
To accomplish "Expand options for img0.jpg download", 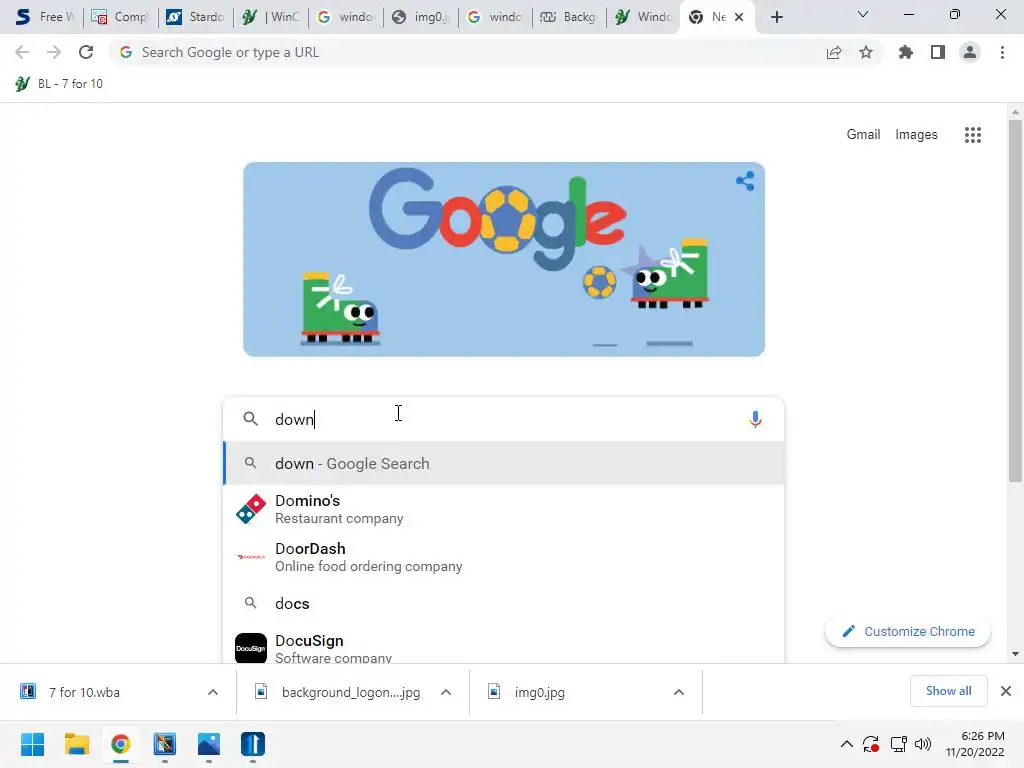I will [x=679, y=692].
